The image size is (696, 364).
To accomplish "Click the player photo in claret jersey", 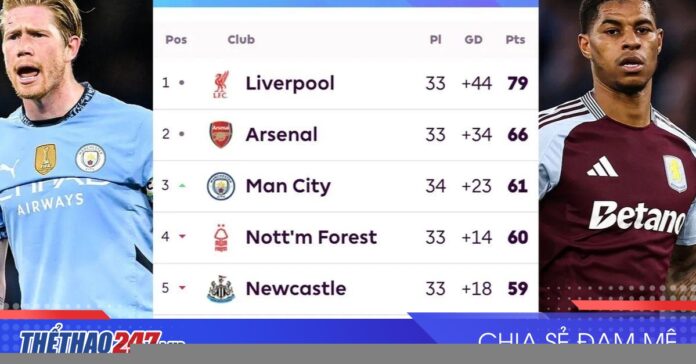I will click(x=617, y=153).
